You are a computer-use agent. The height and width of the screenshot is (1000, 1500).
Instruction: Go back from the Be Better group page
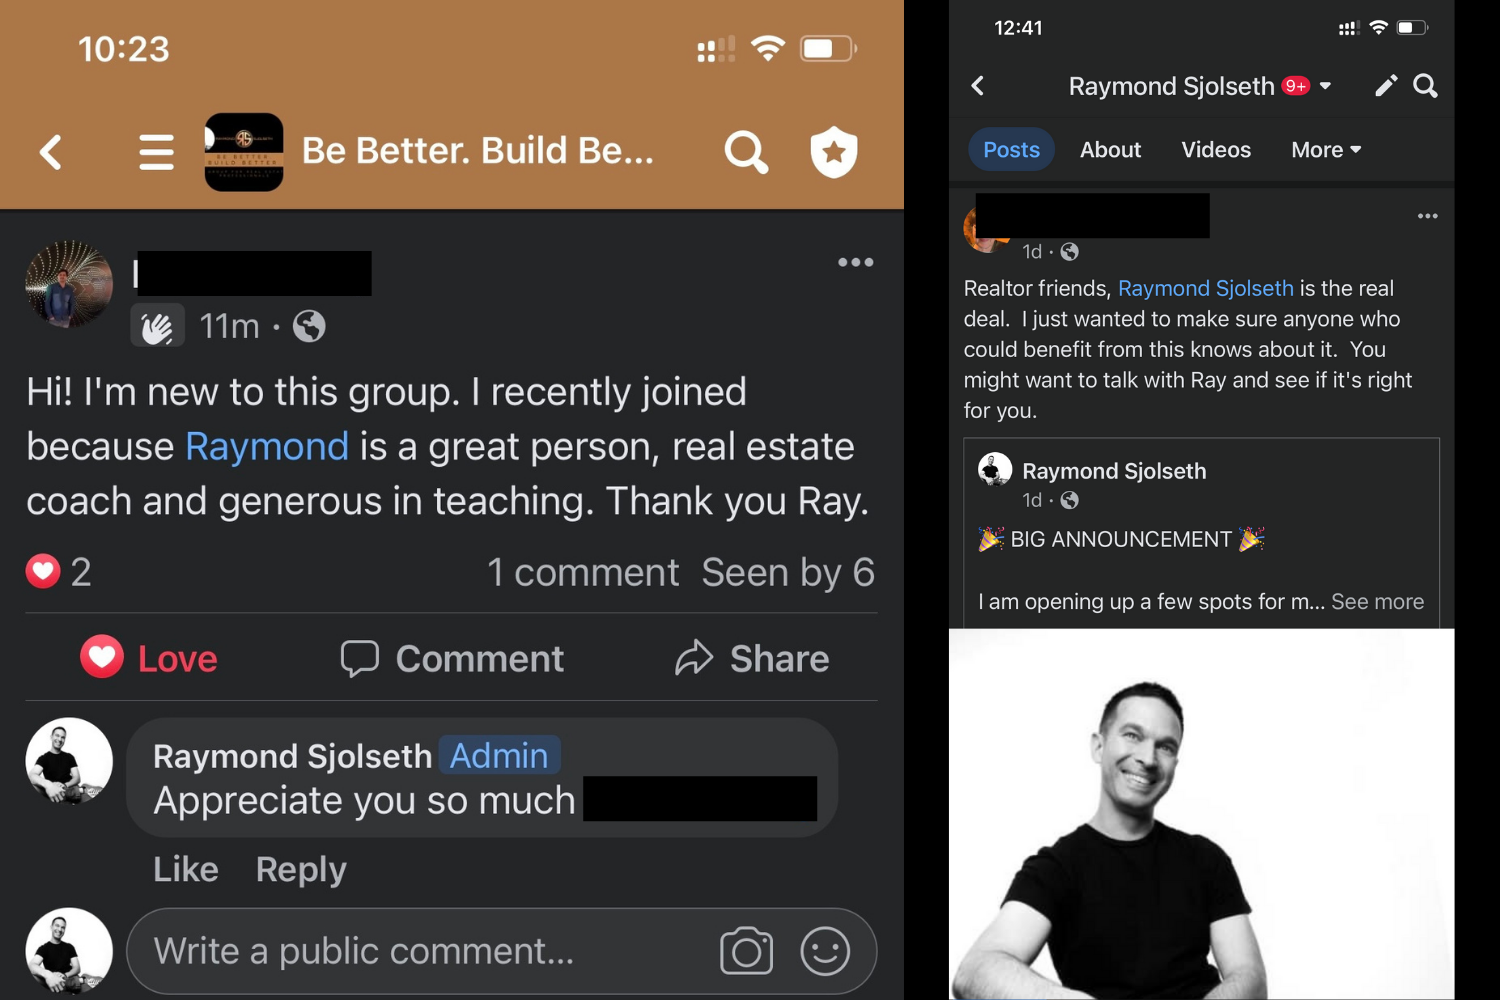(51, 152)
